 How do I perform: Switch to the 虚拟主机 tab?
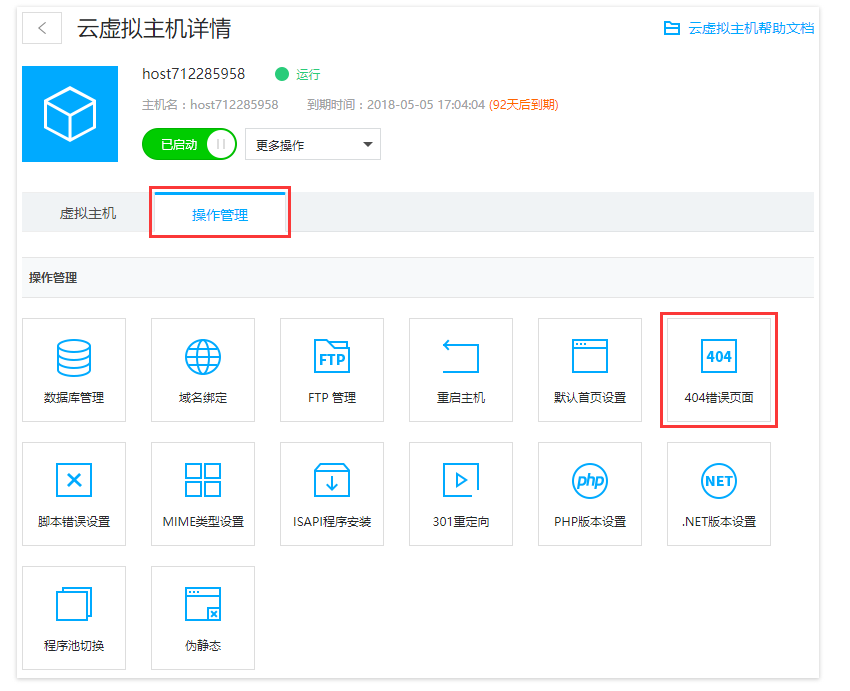point(88,213)
